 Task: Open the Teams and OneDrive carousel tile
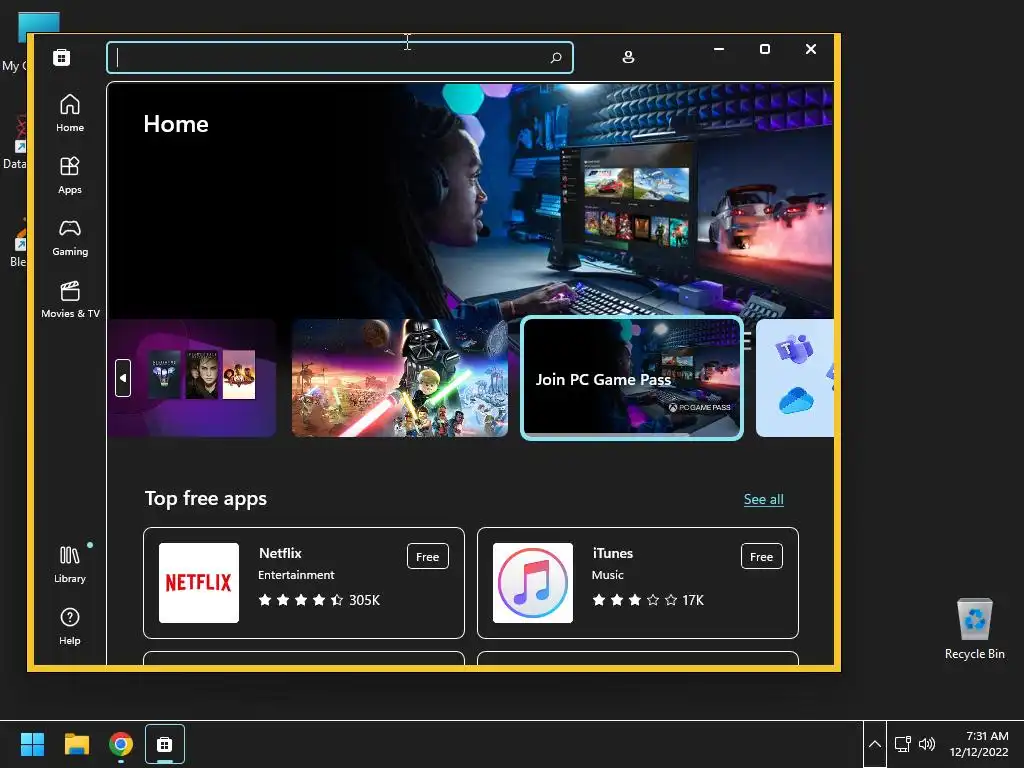point(795,377)
